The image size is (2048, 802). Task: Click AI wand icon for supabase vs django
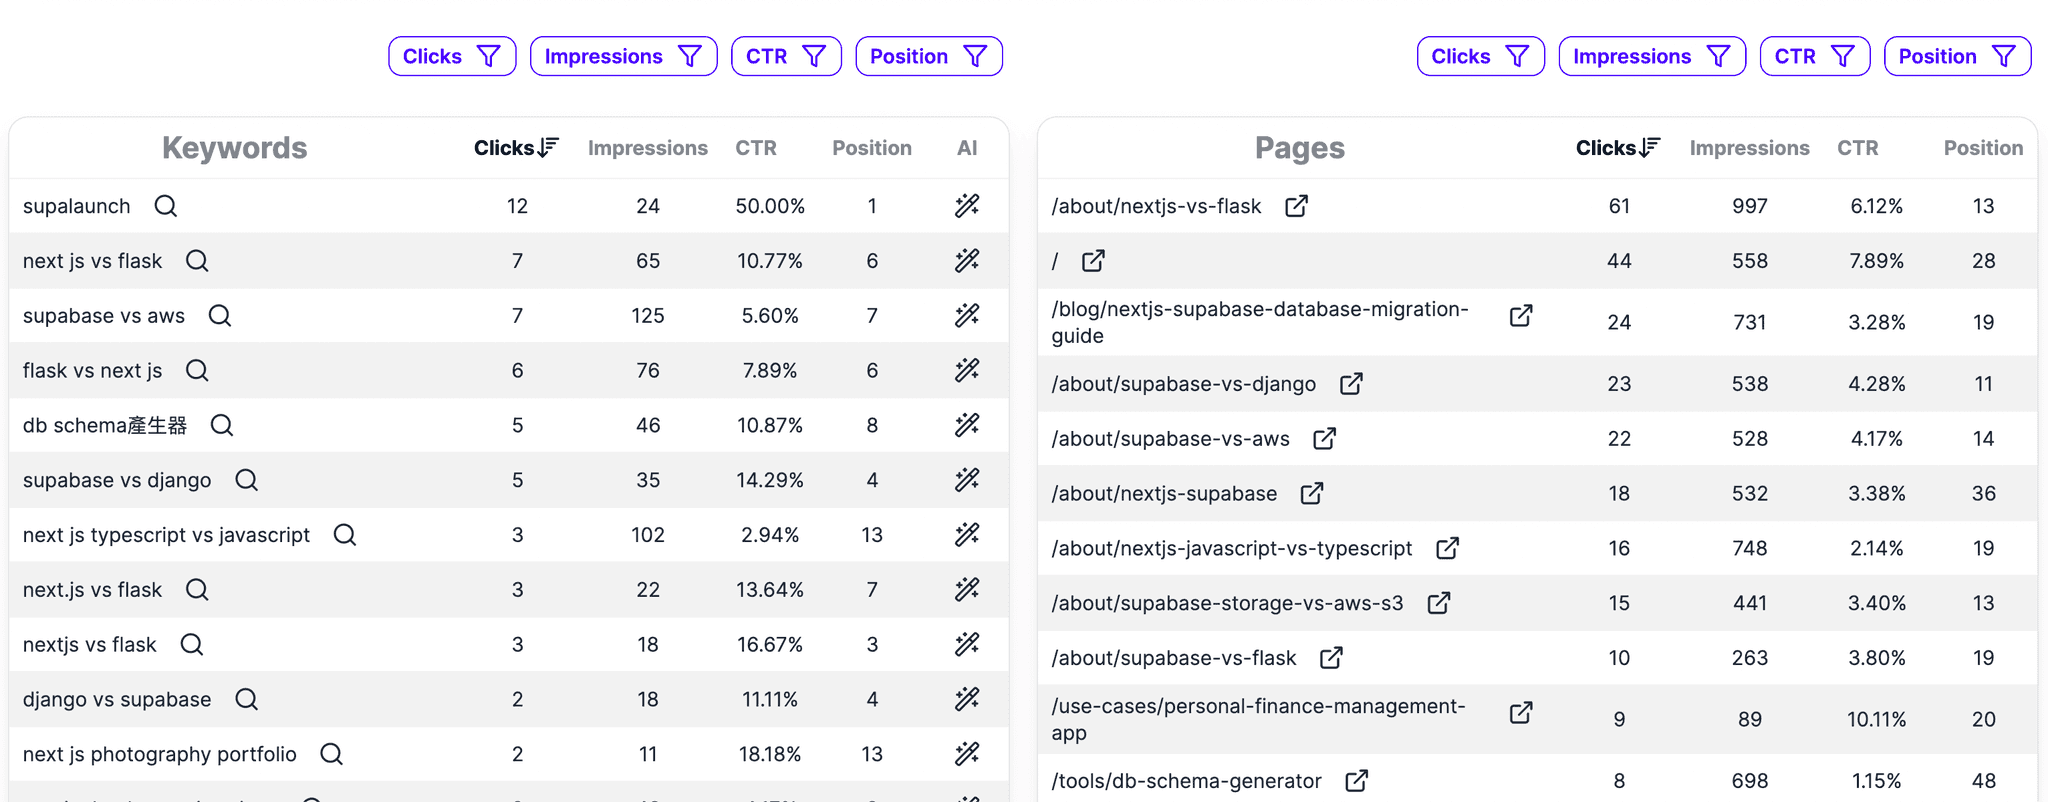click(x=966, y=480)
